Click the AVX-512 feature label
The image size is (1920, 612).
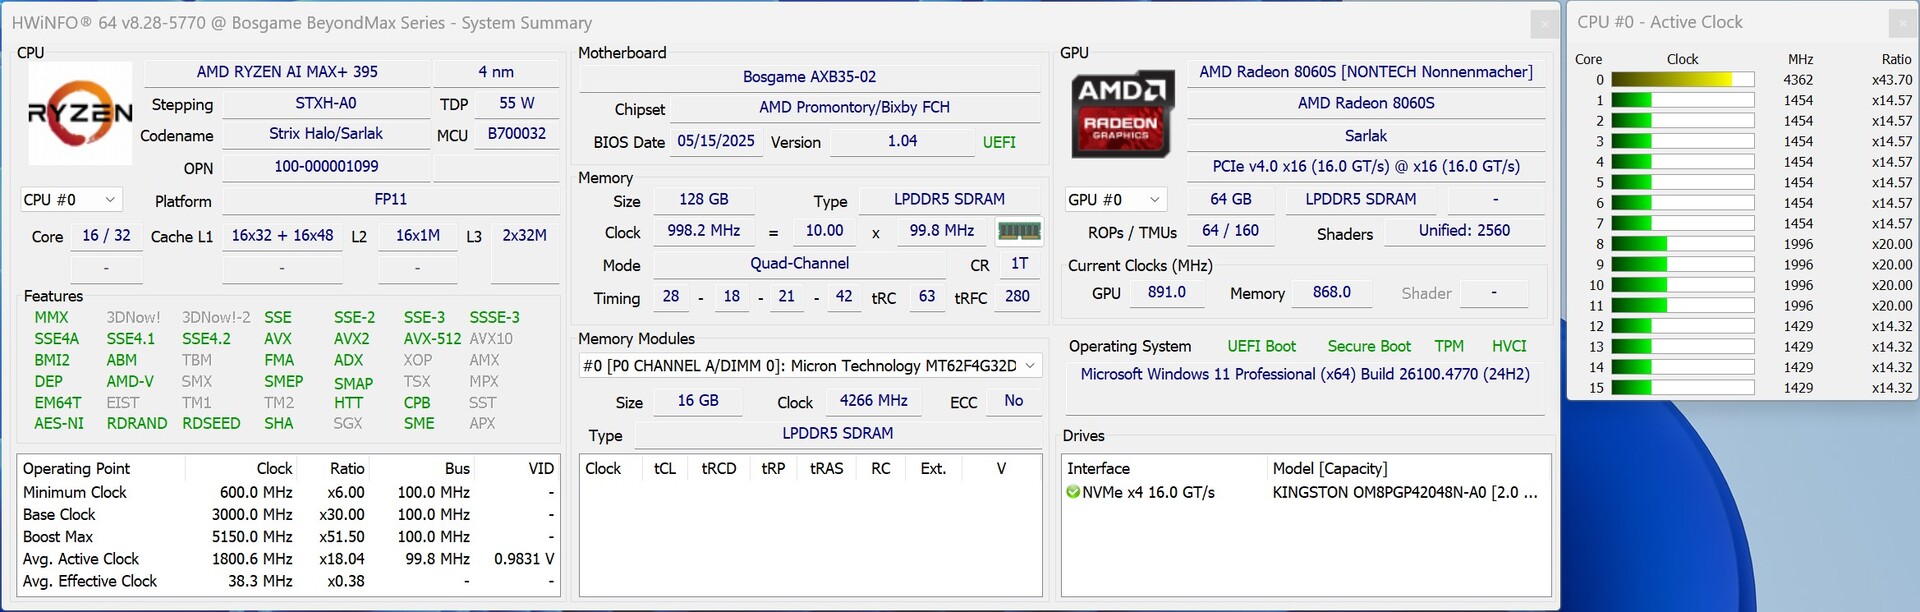coord(432,339)
